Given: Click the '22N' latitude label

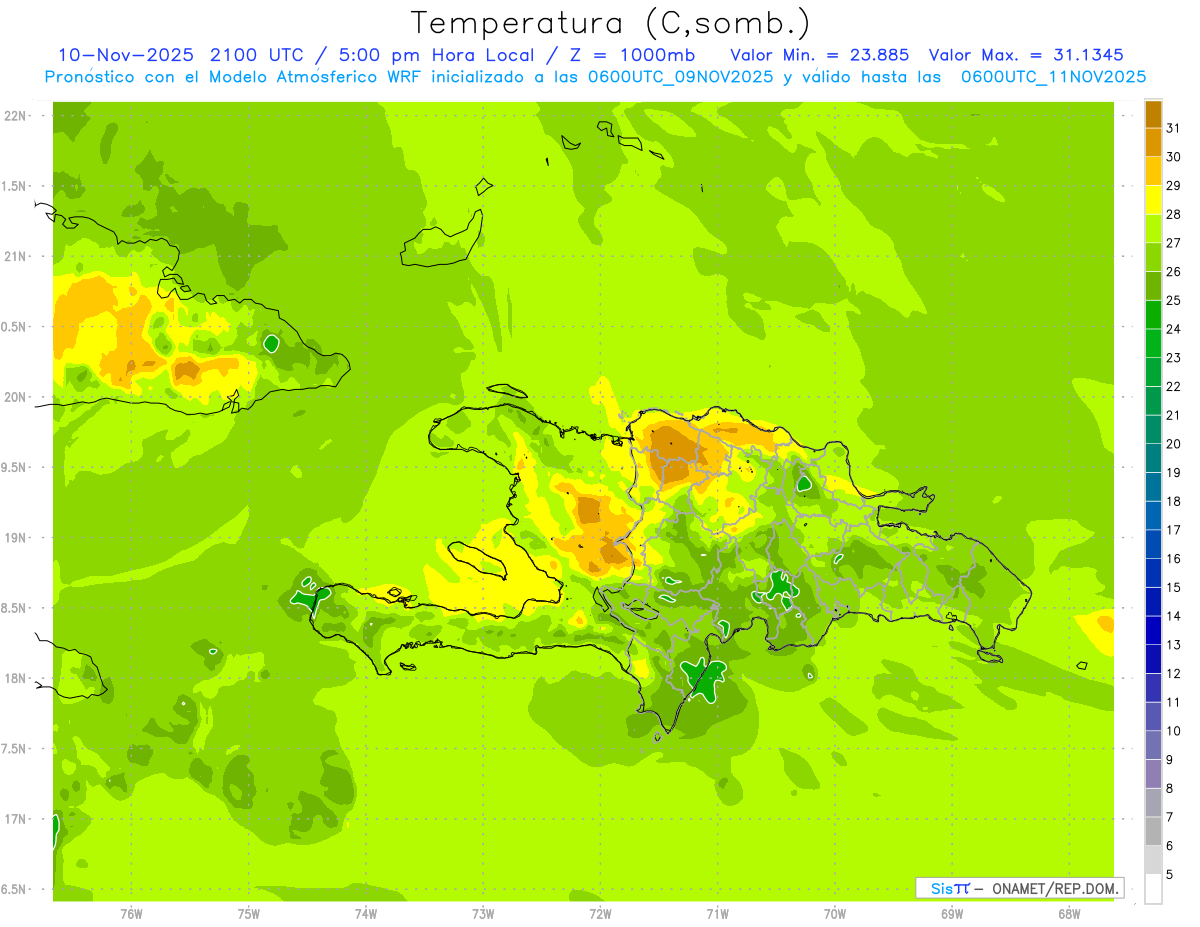Looking at the screenshot, I should click(x=15, y=116).
